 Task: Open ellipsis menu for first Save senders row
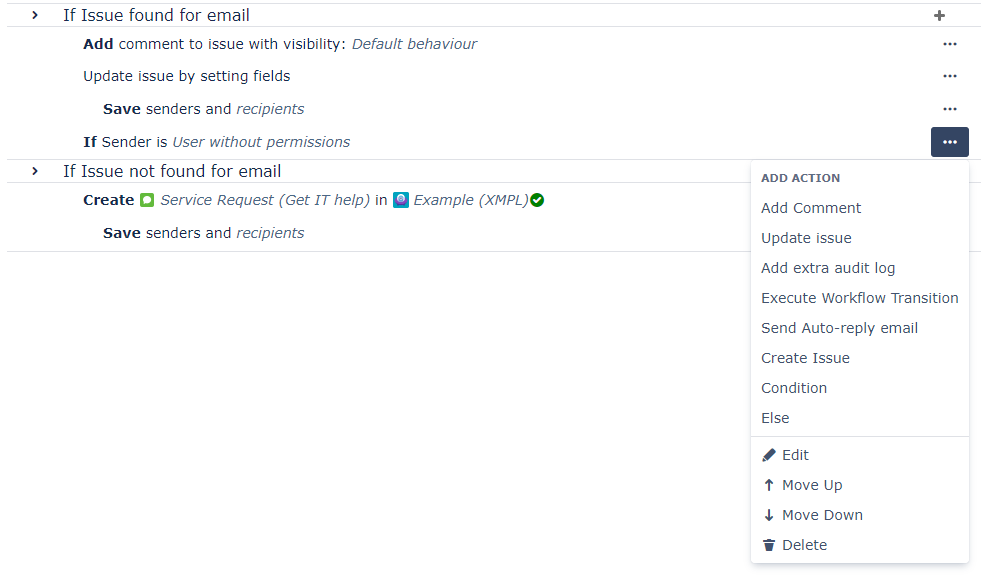950,109
